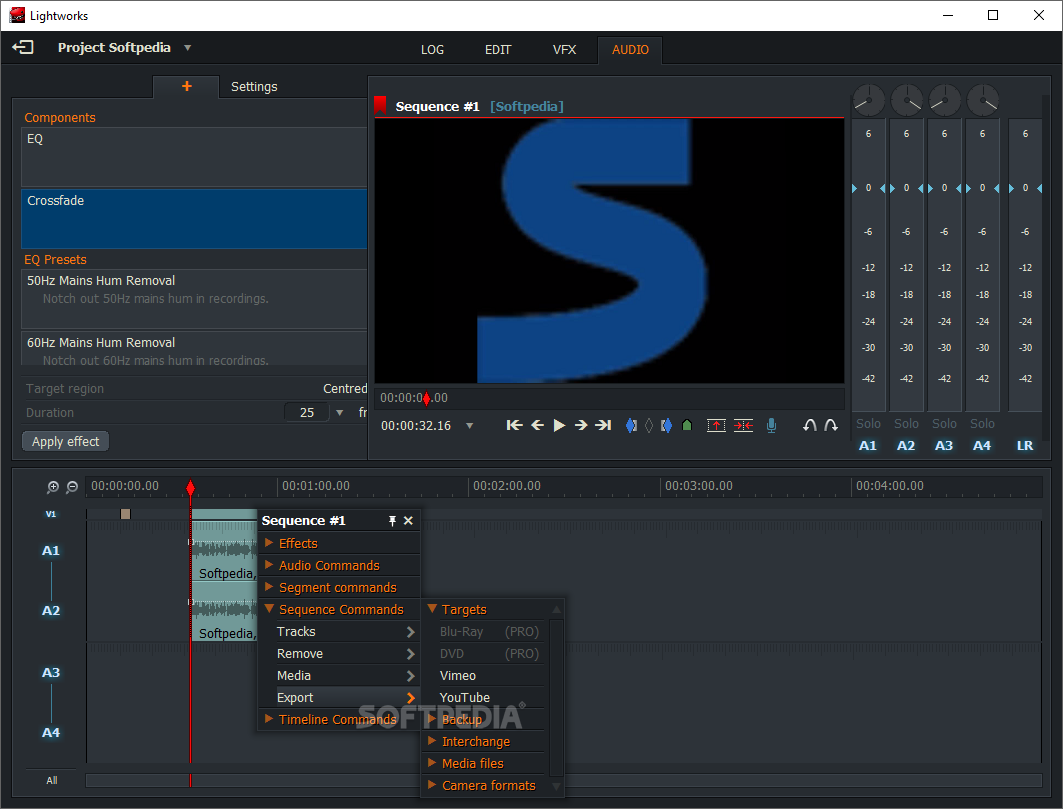The image size is (1063, 809).
Task: Solo mixer channel A4
Action: point(982,424)
